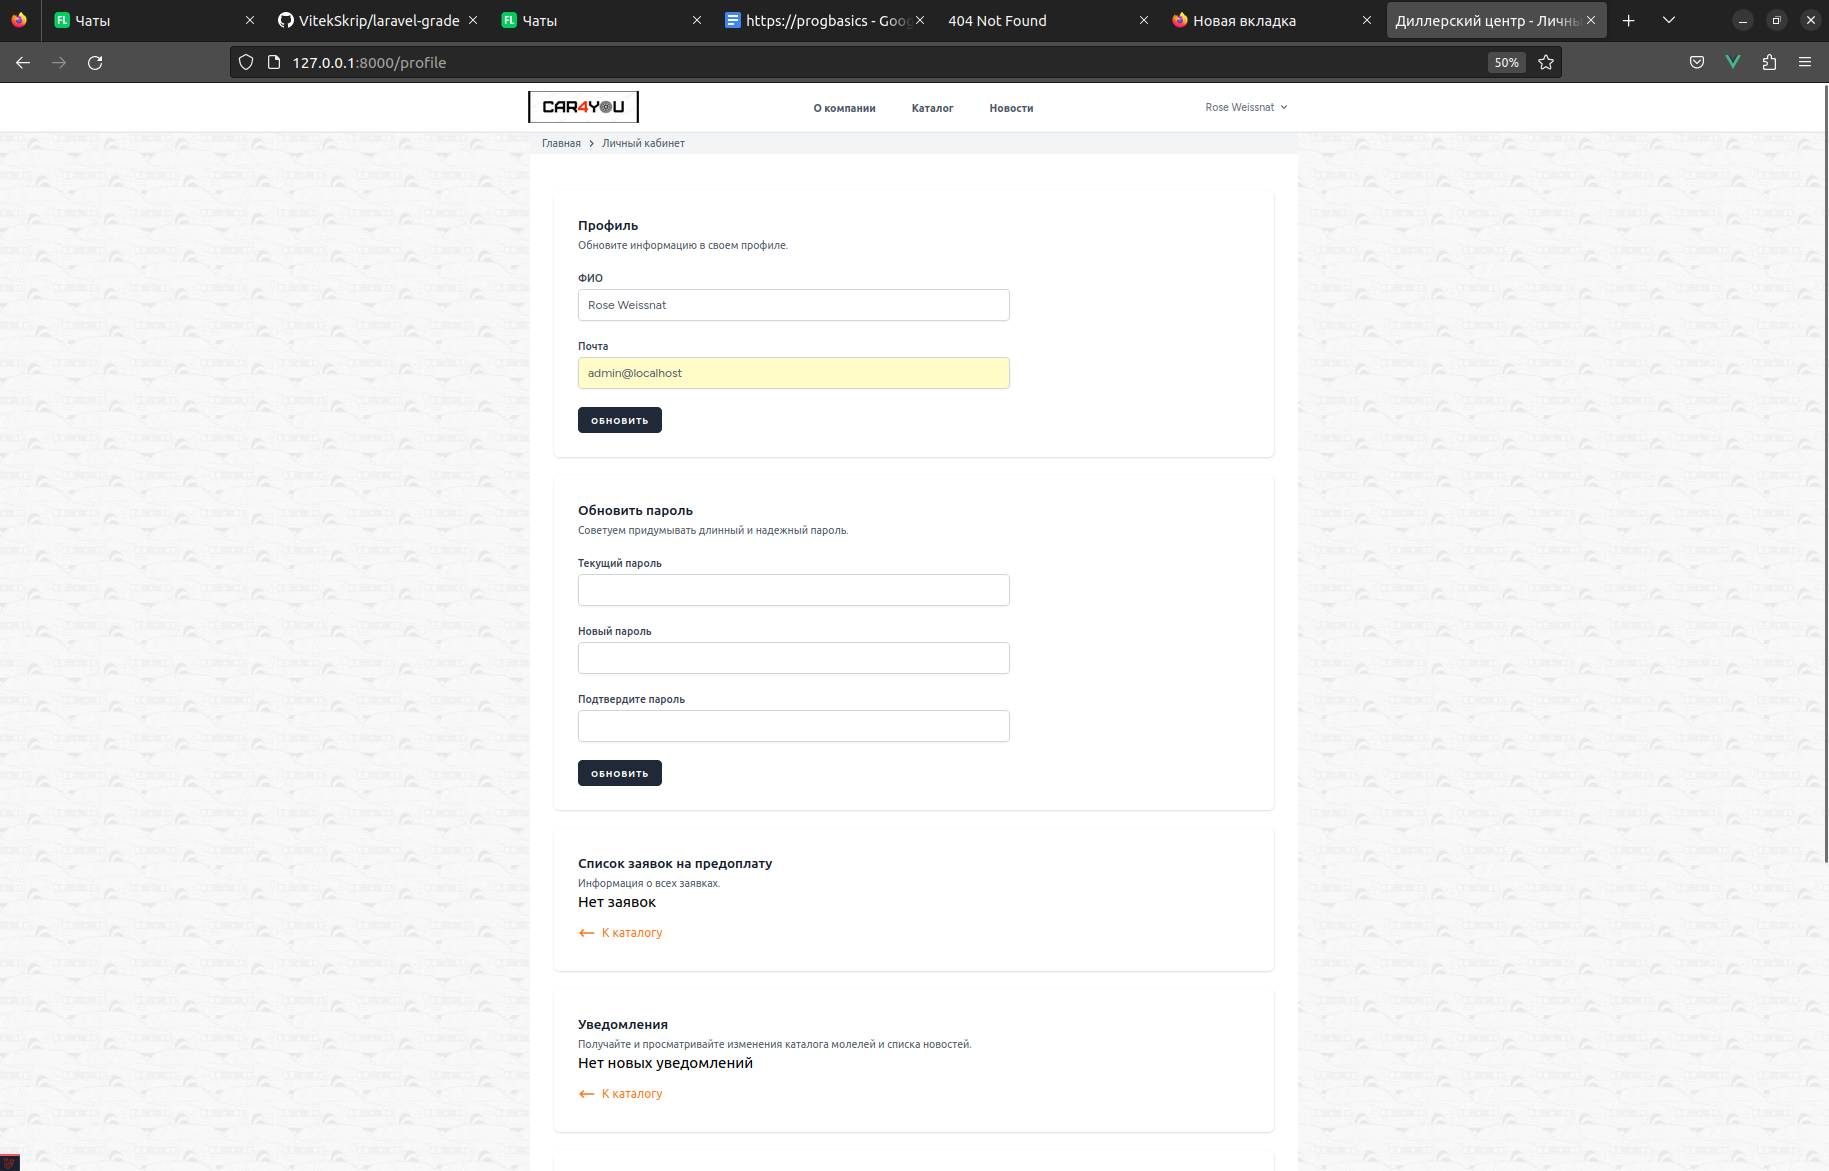Click the Список заявок на предоплату heading
Screen dimensions: 1829x1171
coord(675,863)
